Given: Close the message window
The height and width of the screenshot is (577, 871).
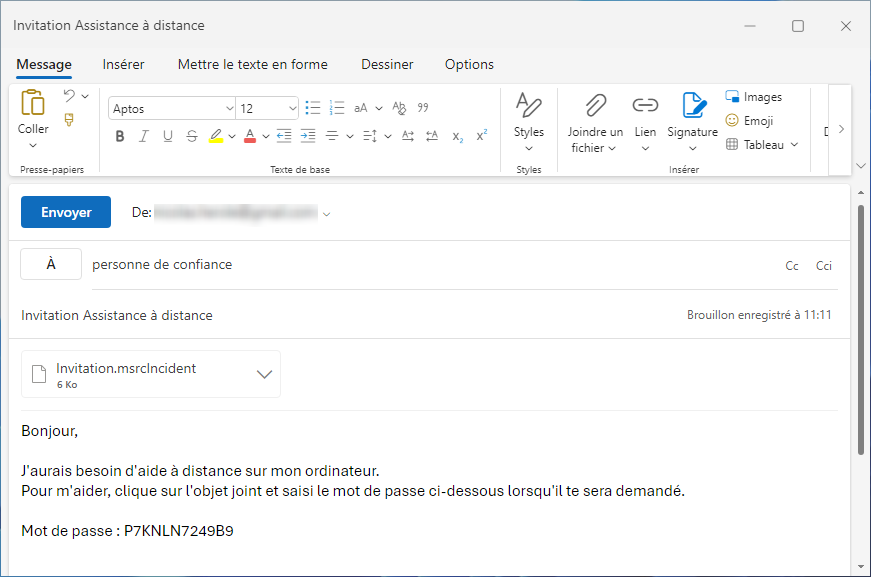Looking at the screenshot, I should 845,26.
